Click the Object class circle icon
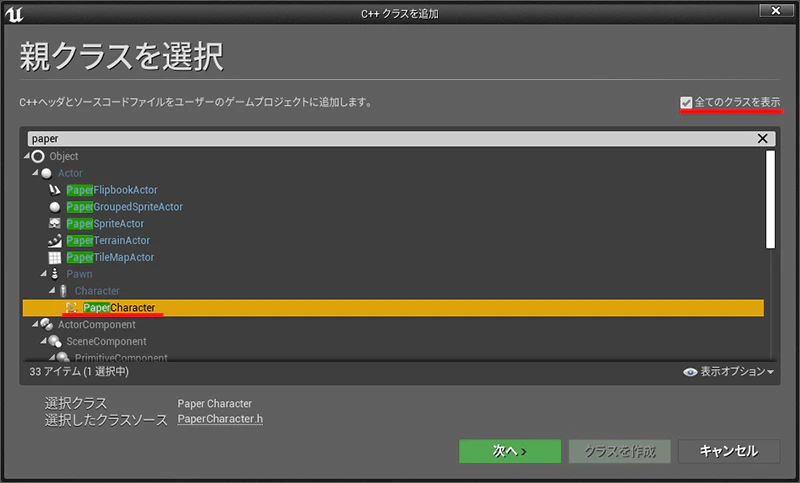 pyautogui.click(x=38, y=156)
